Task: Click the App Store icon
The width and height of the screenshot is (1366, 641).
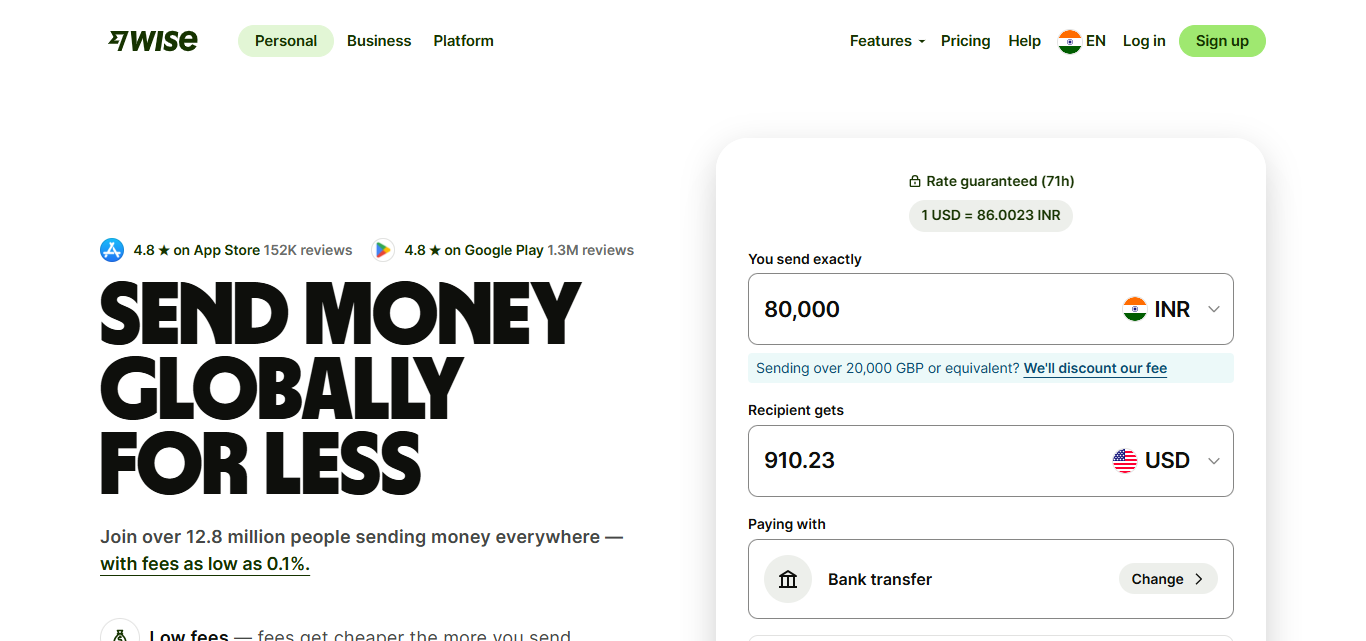Action: click(112, 250)
